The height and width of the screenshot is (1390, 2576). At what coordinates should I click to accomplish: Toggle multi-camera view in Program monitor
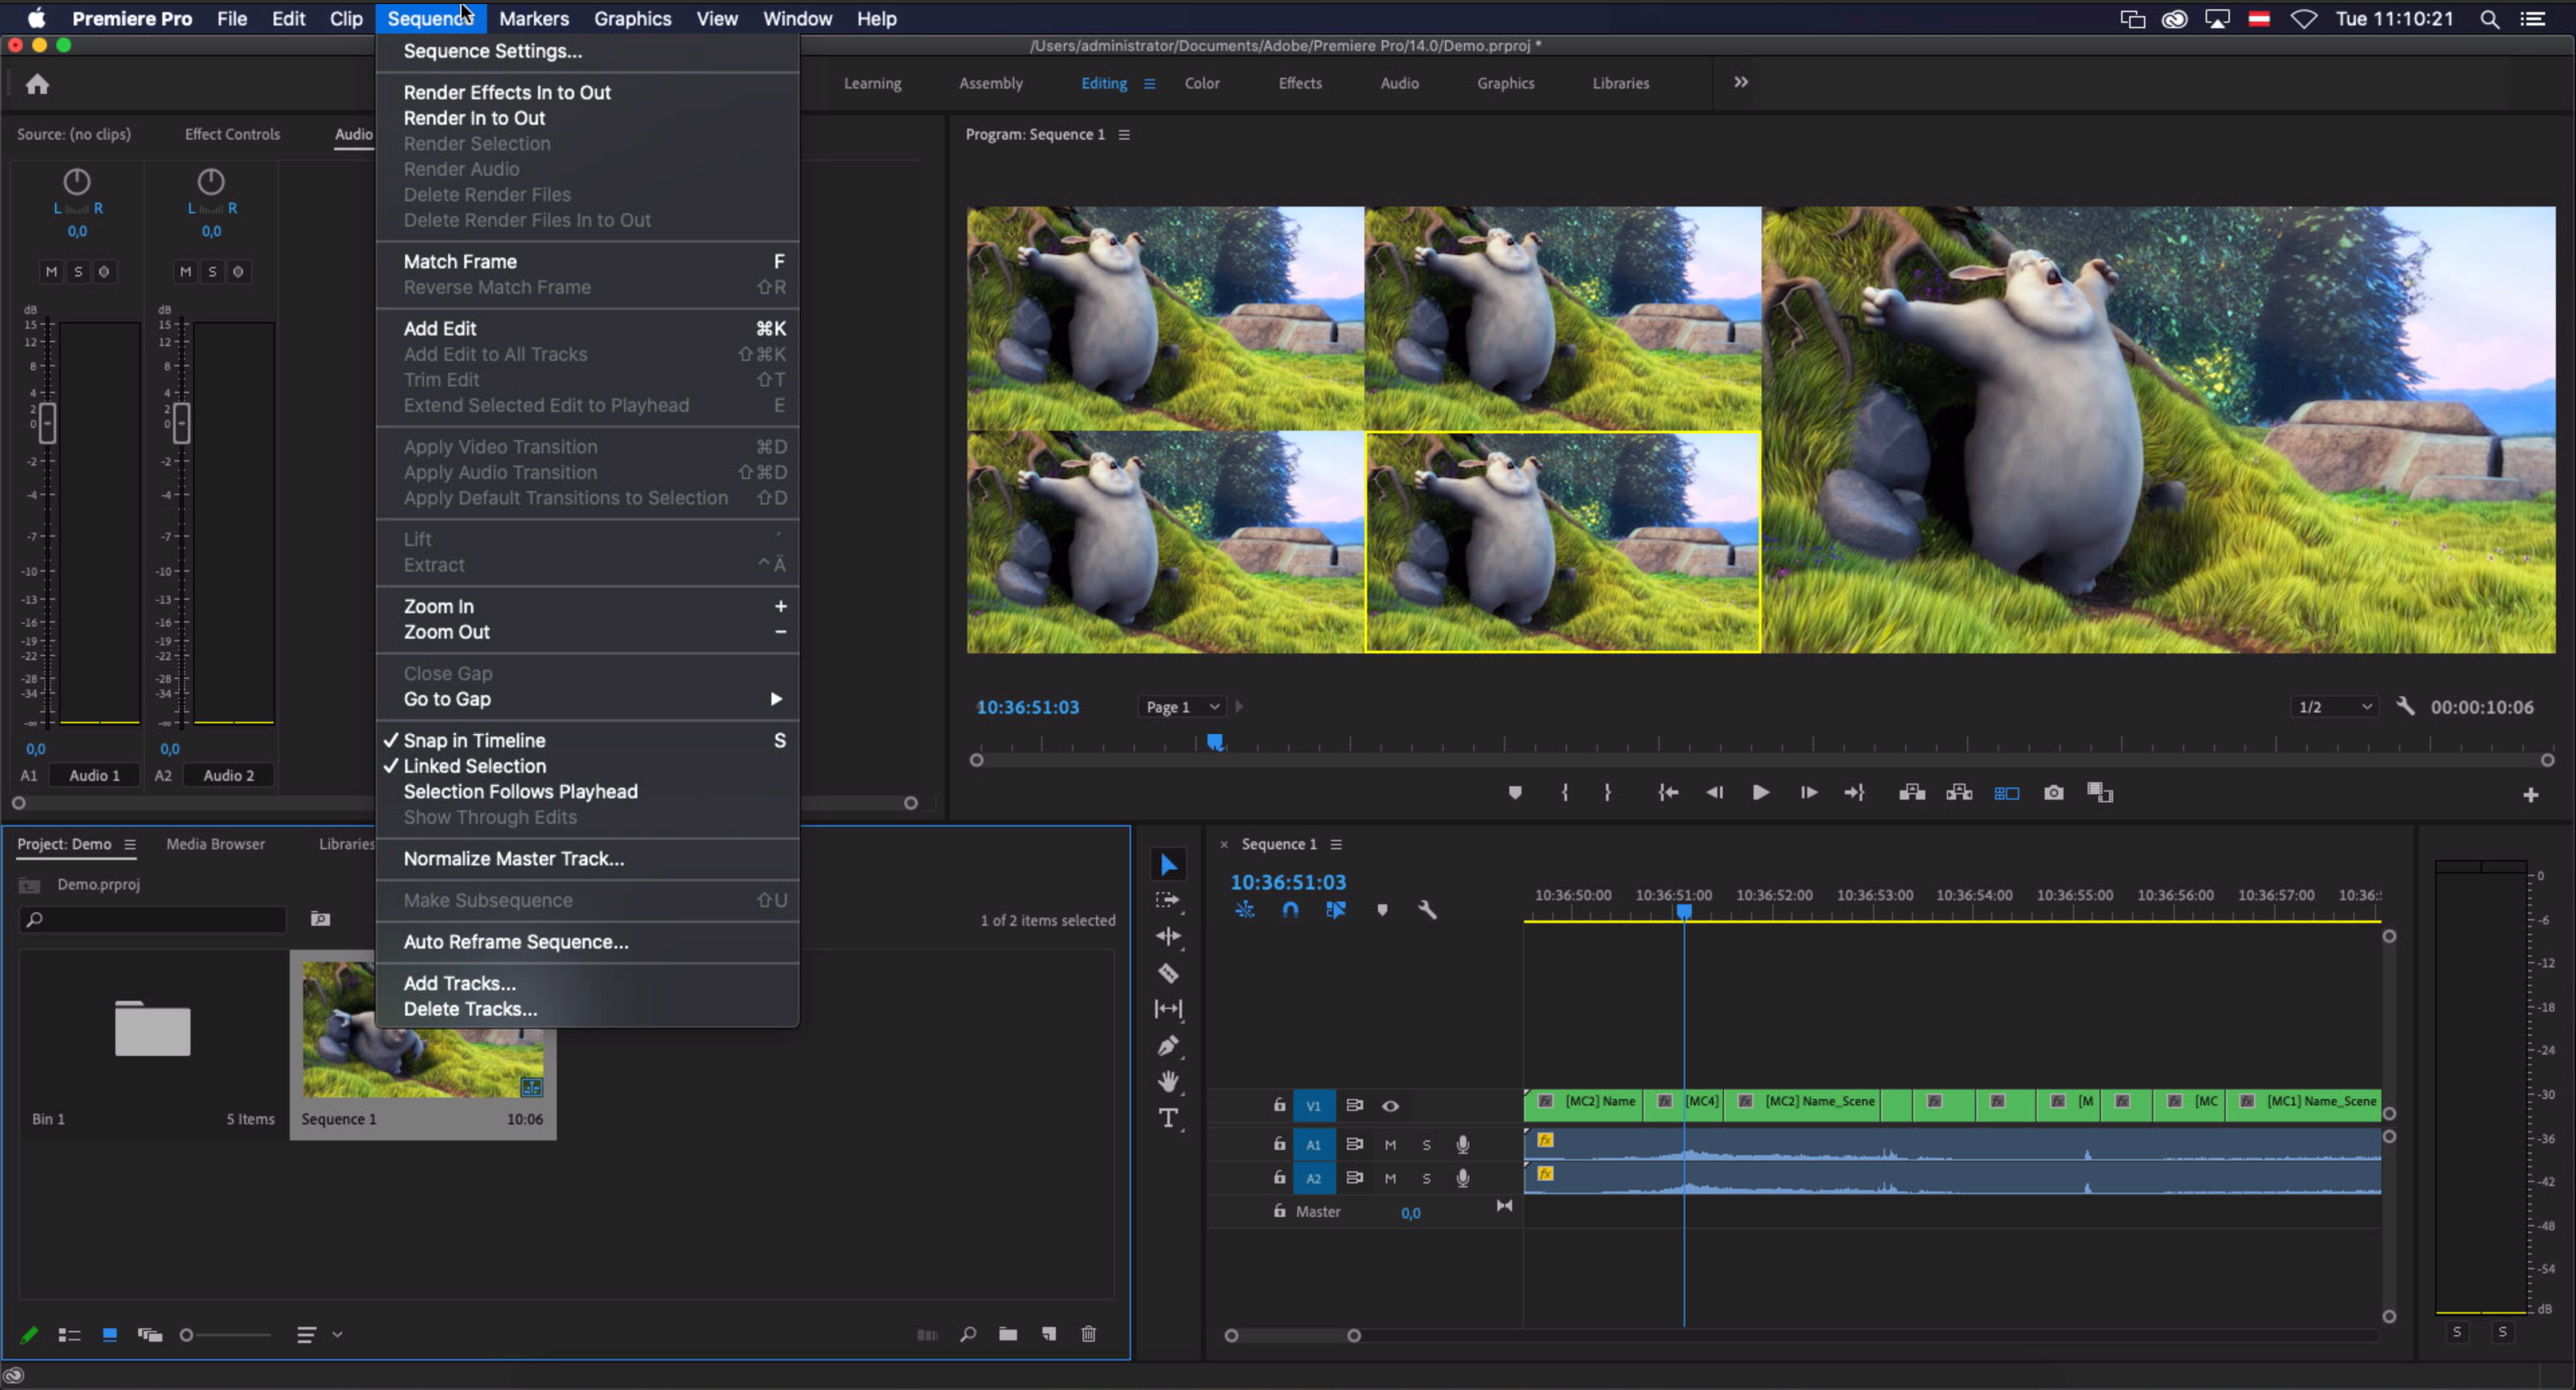[x=2007, y=793]
